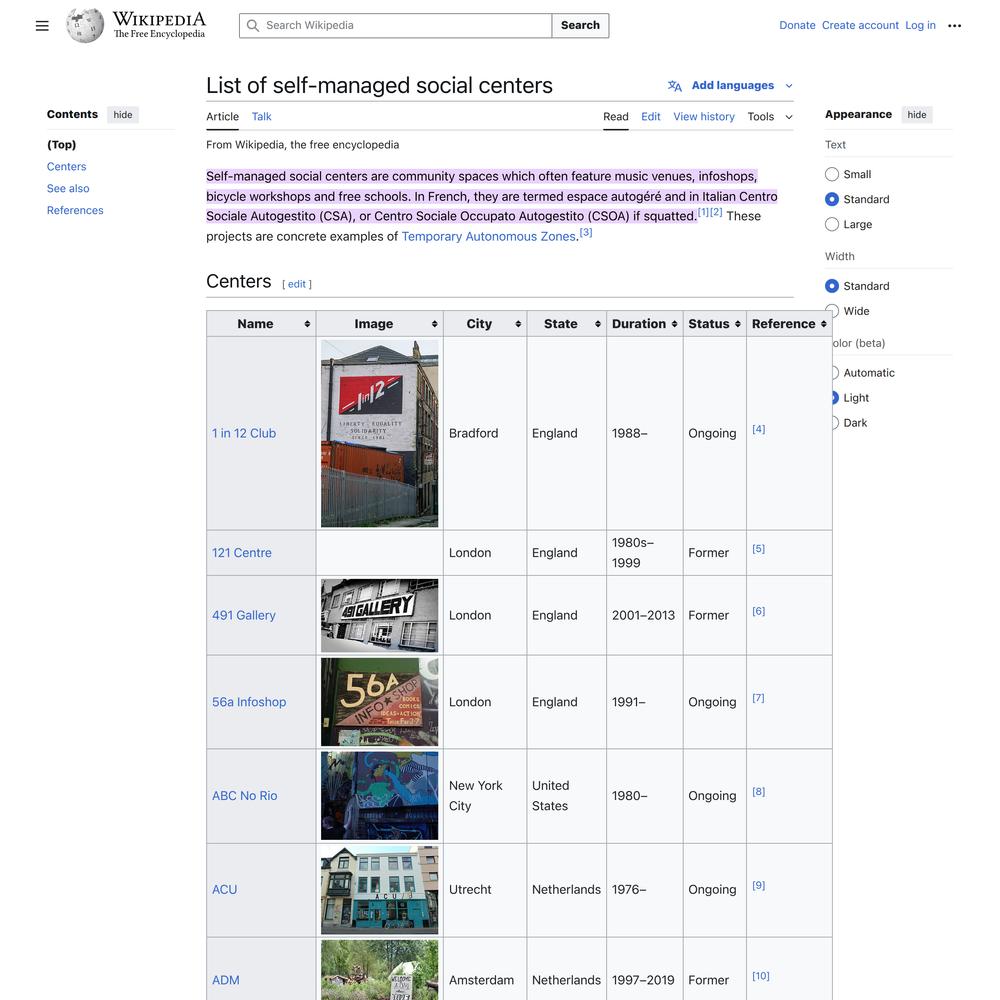
Task: Hide the Appearance panel
Action: pyautogui.click(x=916, y=115)
